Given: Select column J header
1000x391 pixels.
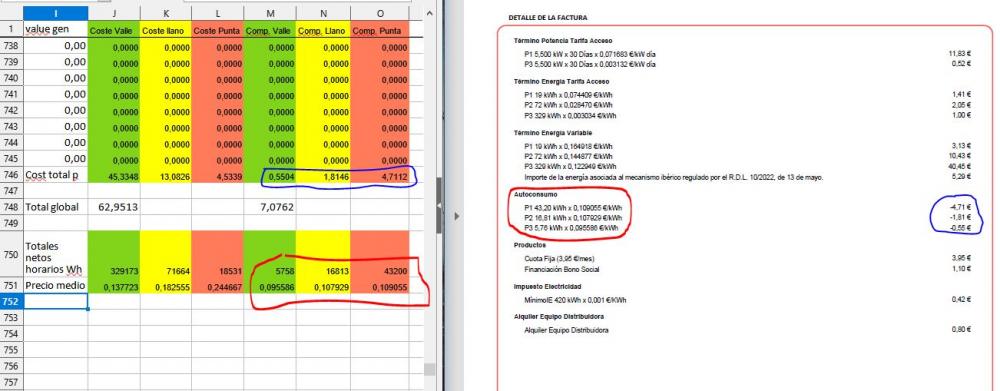Looking at the screenshot, I should [x=114, y=13].
